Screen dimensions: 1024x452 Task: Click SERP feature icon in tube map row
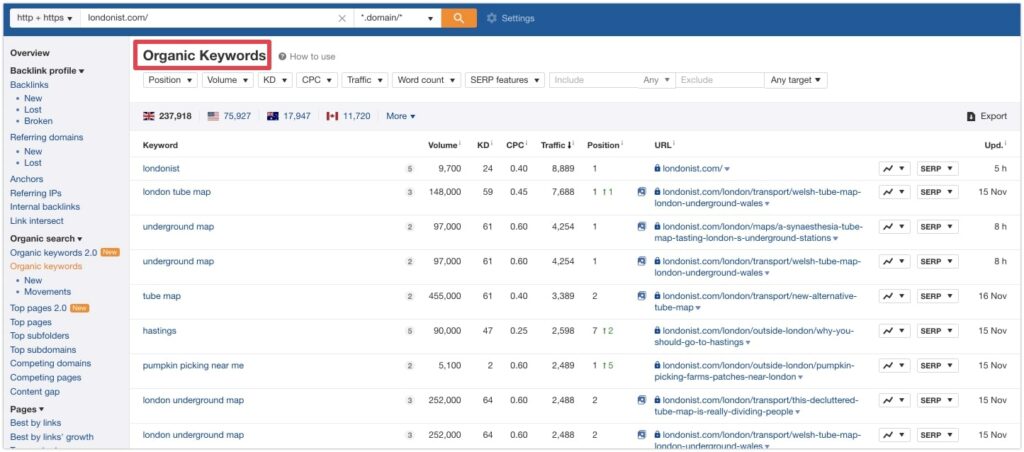pos(642,296)
